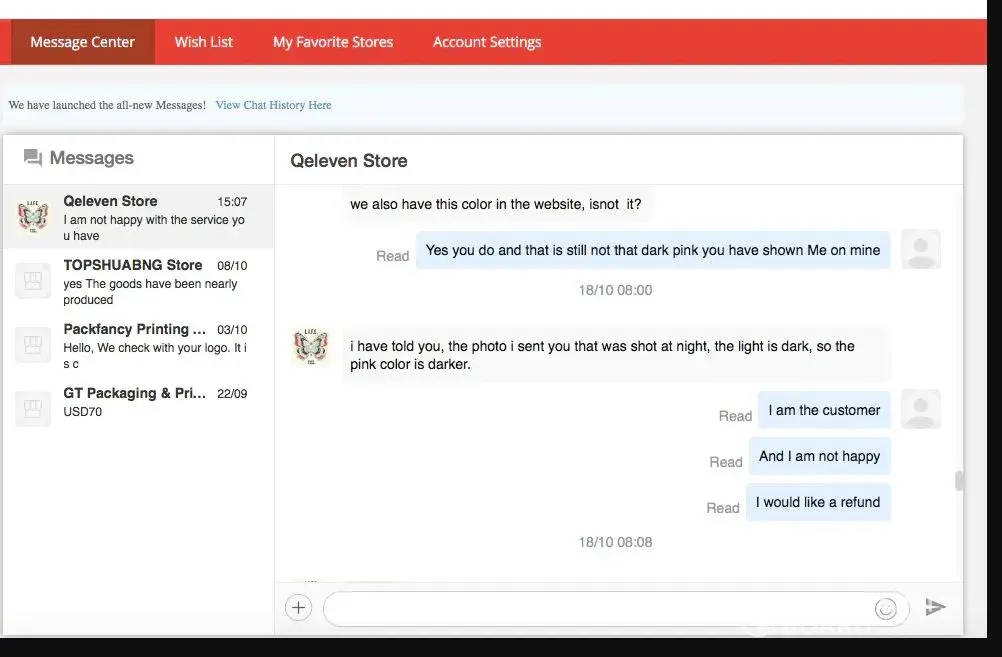Click TOPSHUABNG Store shop icon
This screenshot has width=1002, height=657.
[x=33, y=280]
